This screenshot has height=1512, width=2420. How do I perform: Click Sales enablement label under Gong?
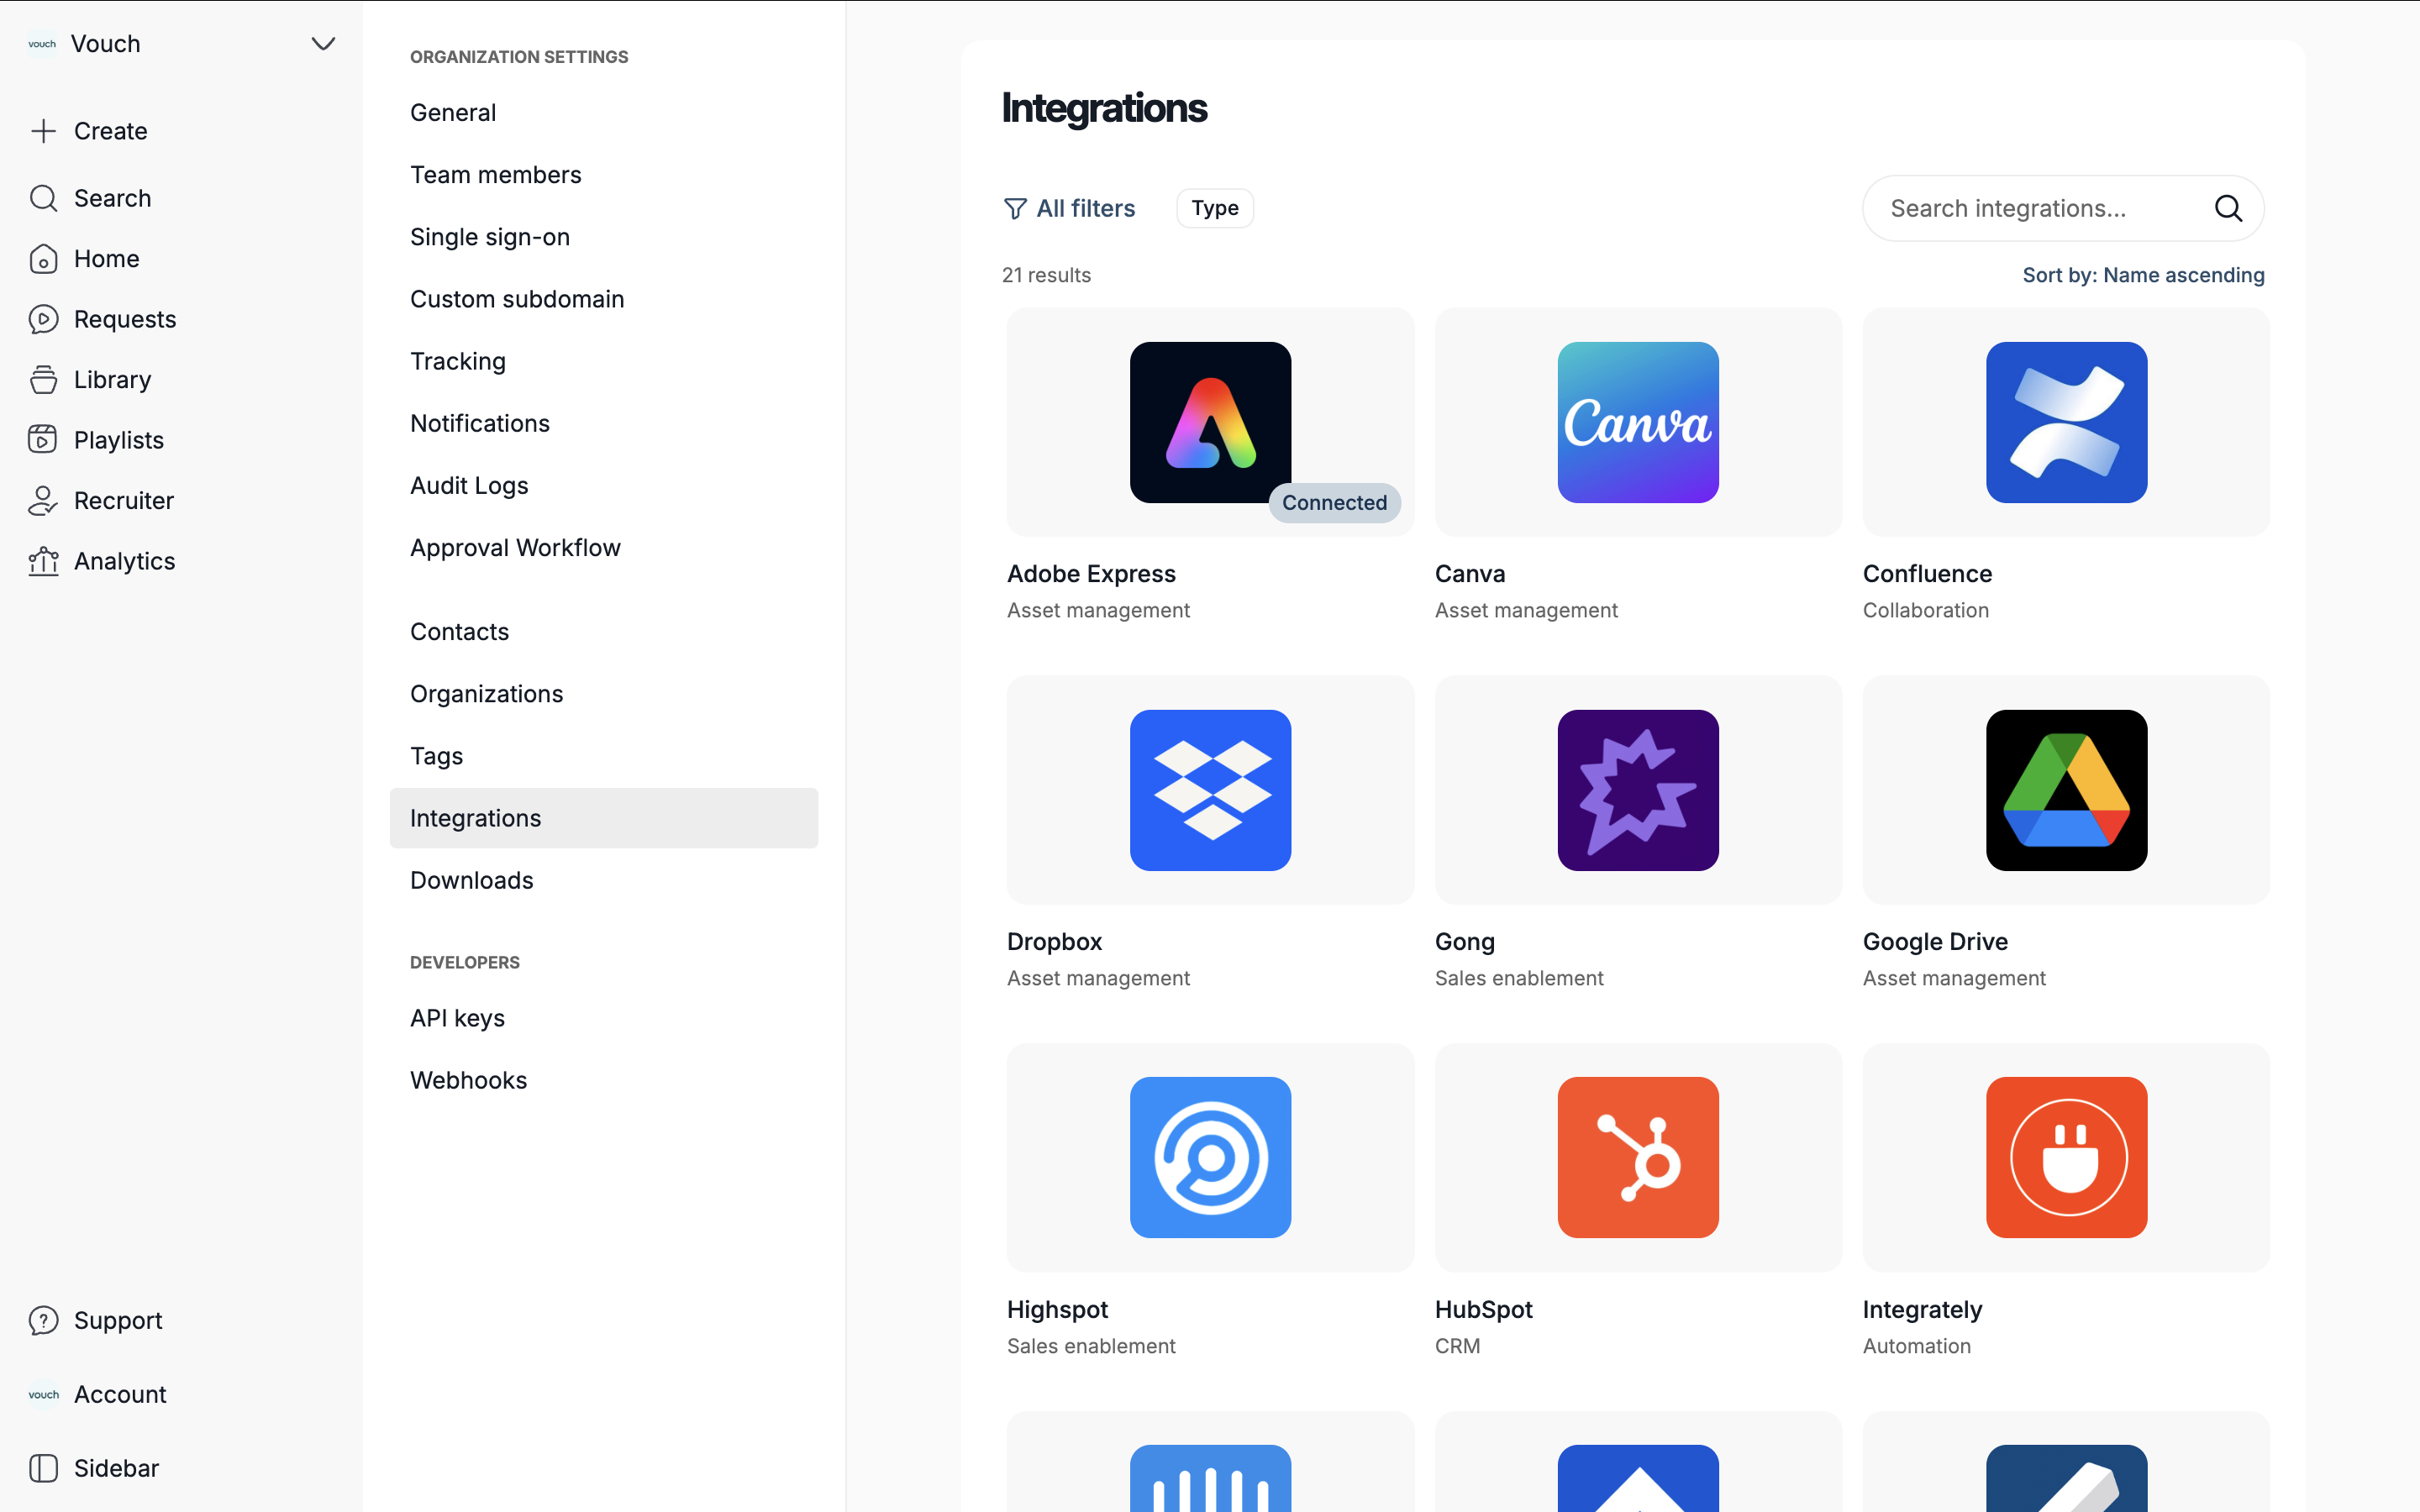click(x=1518, y=978)
